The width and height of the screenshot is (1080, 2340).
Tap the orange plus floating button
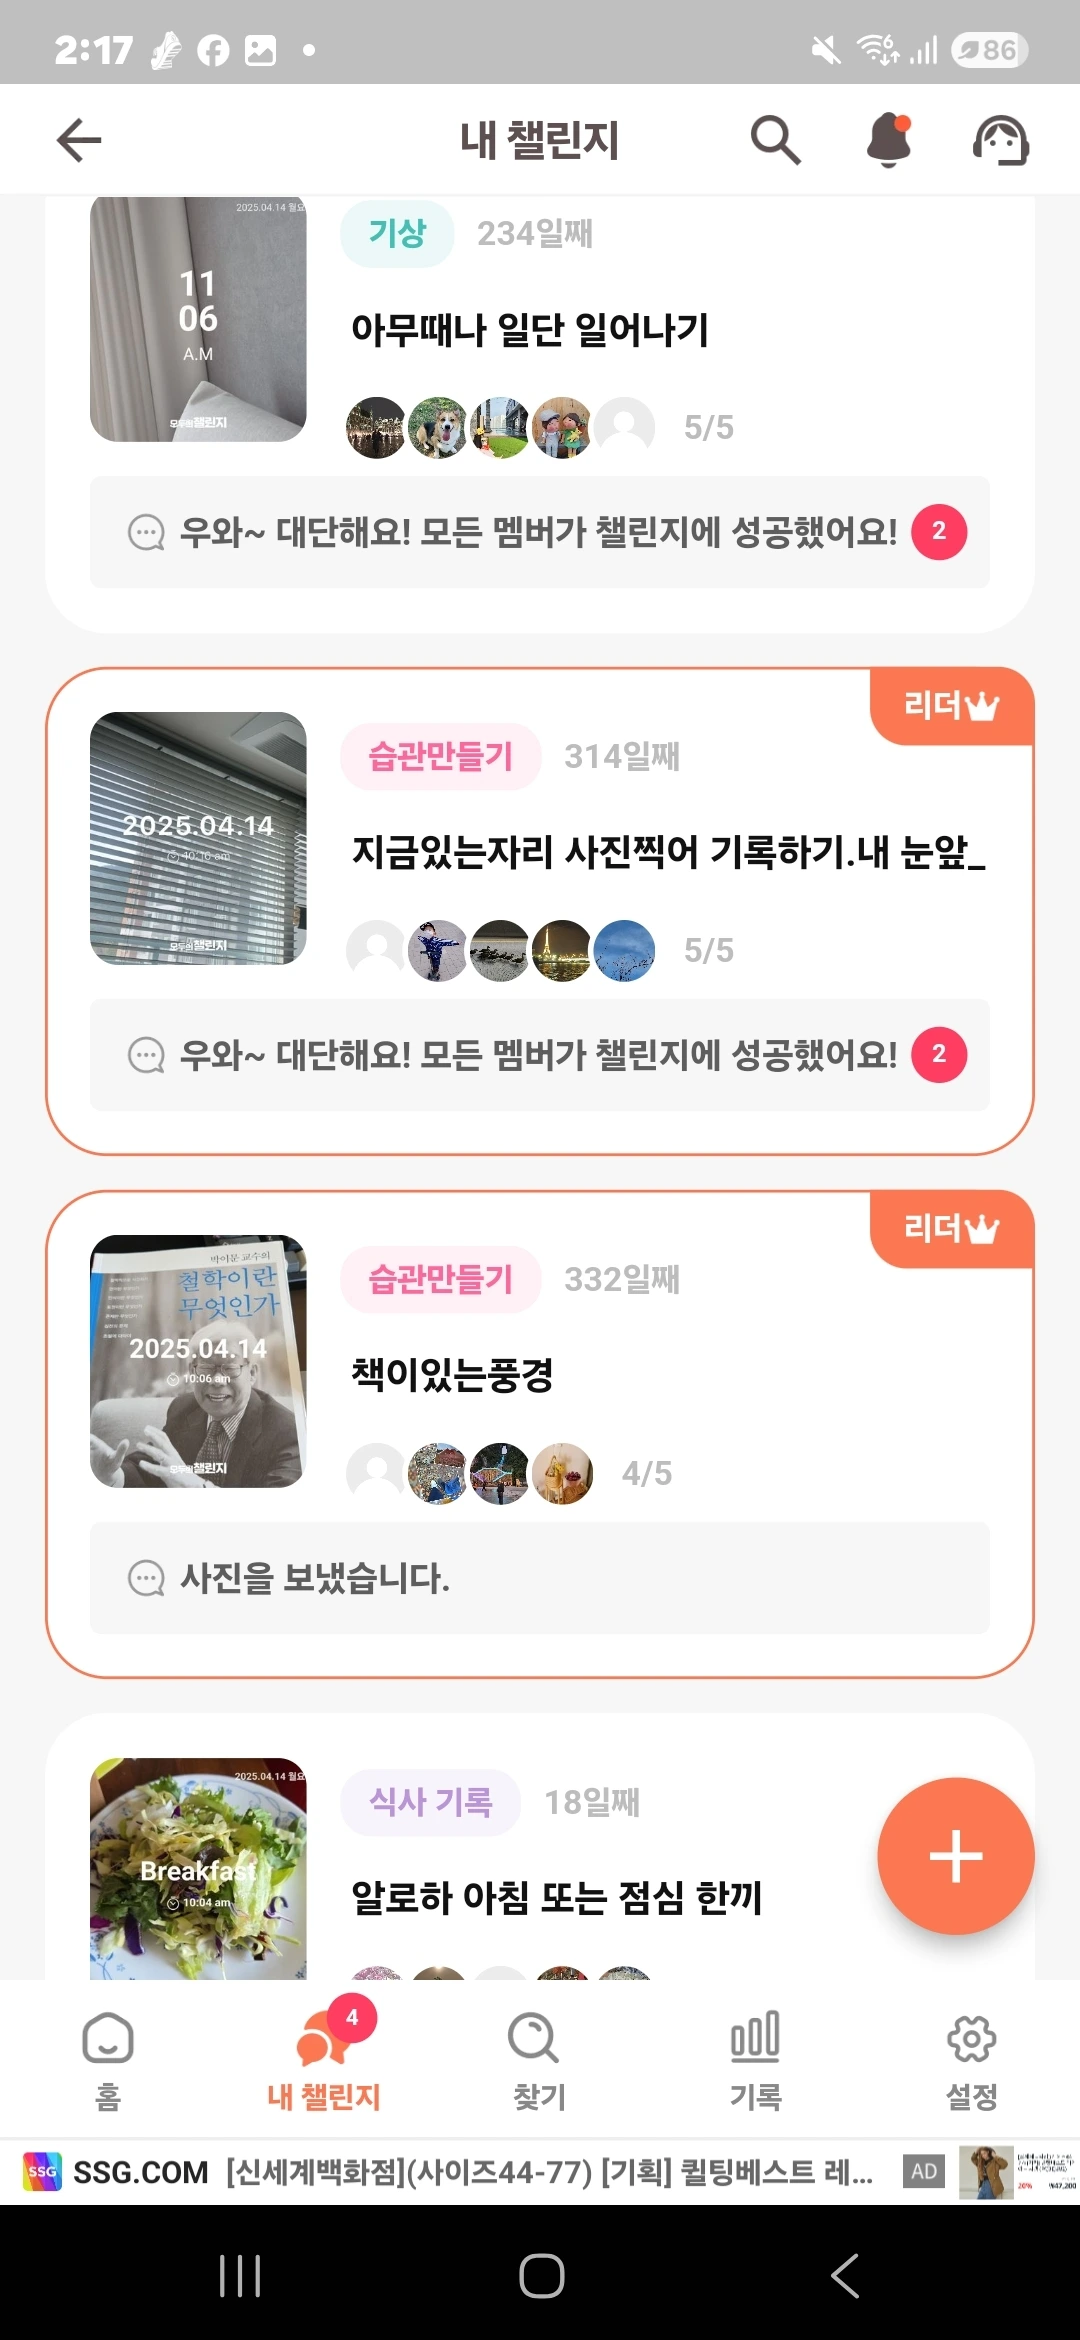[x=956, y=1856]
